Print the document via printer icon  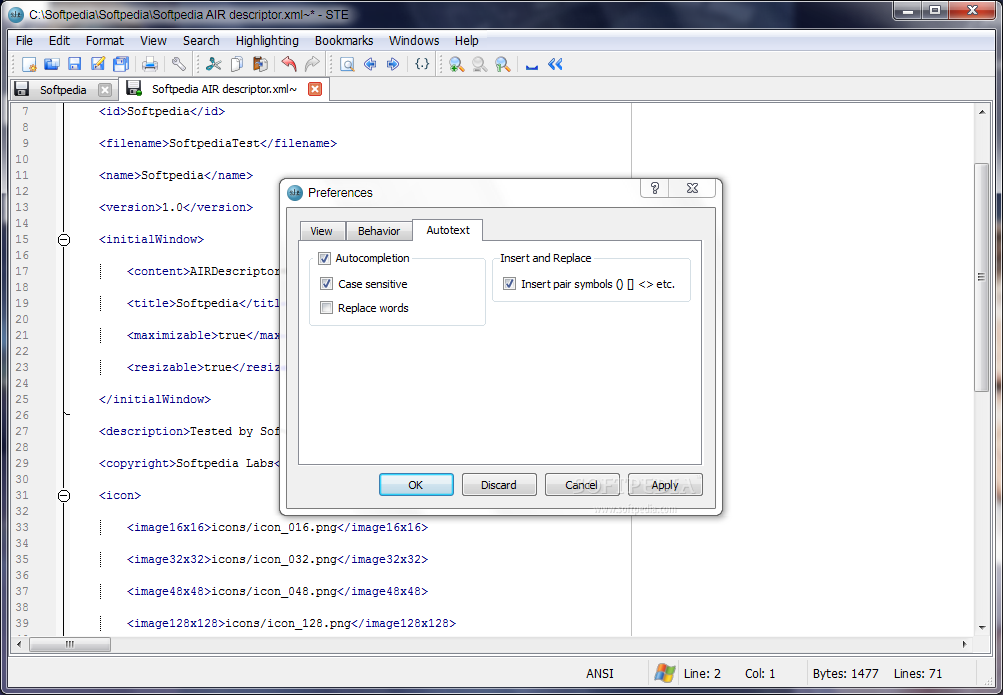tap(150, 64)
